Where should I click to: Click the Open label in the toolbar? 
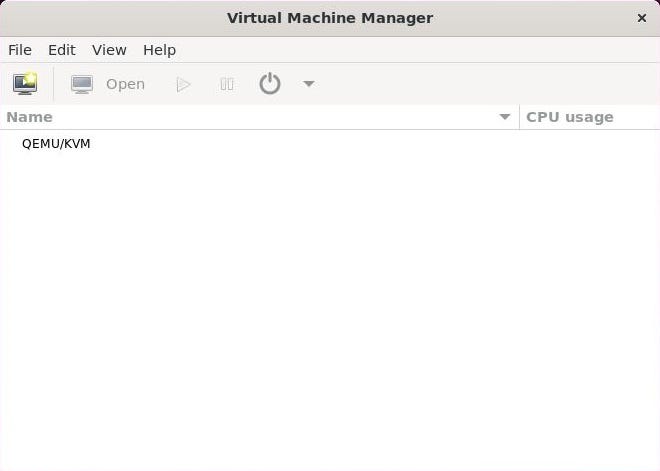click(x=125, y=84)
